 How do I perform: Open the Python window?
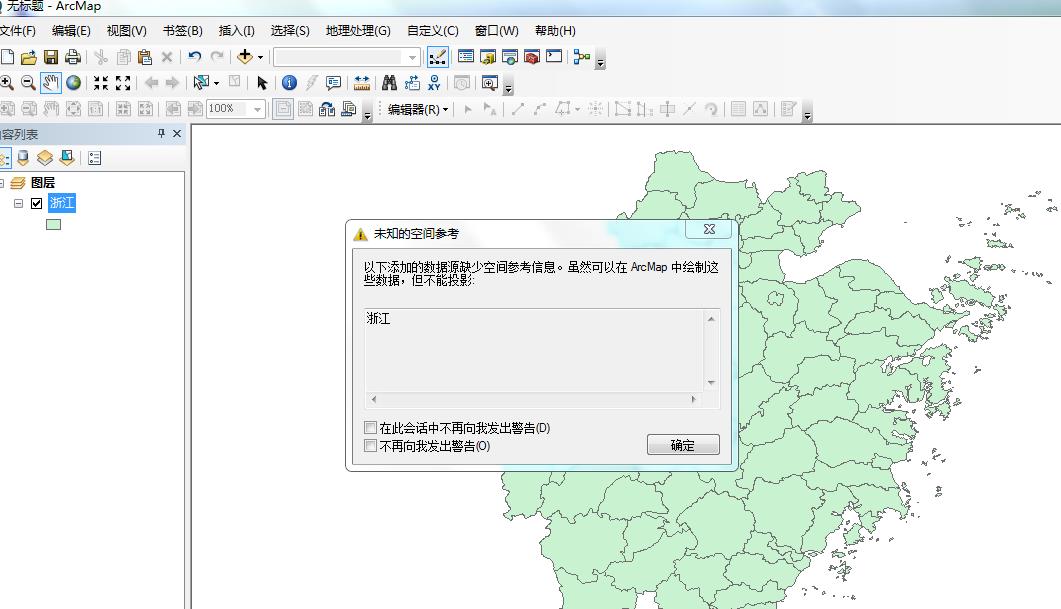554,57
